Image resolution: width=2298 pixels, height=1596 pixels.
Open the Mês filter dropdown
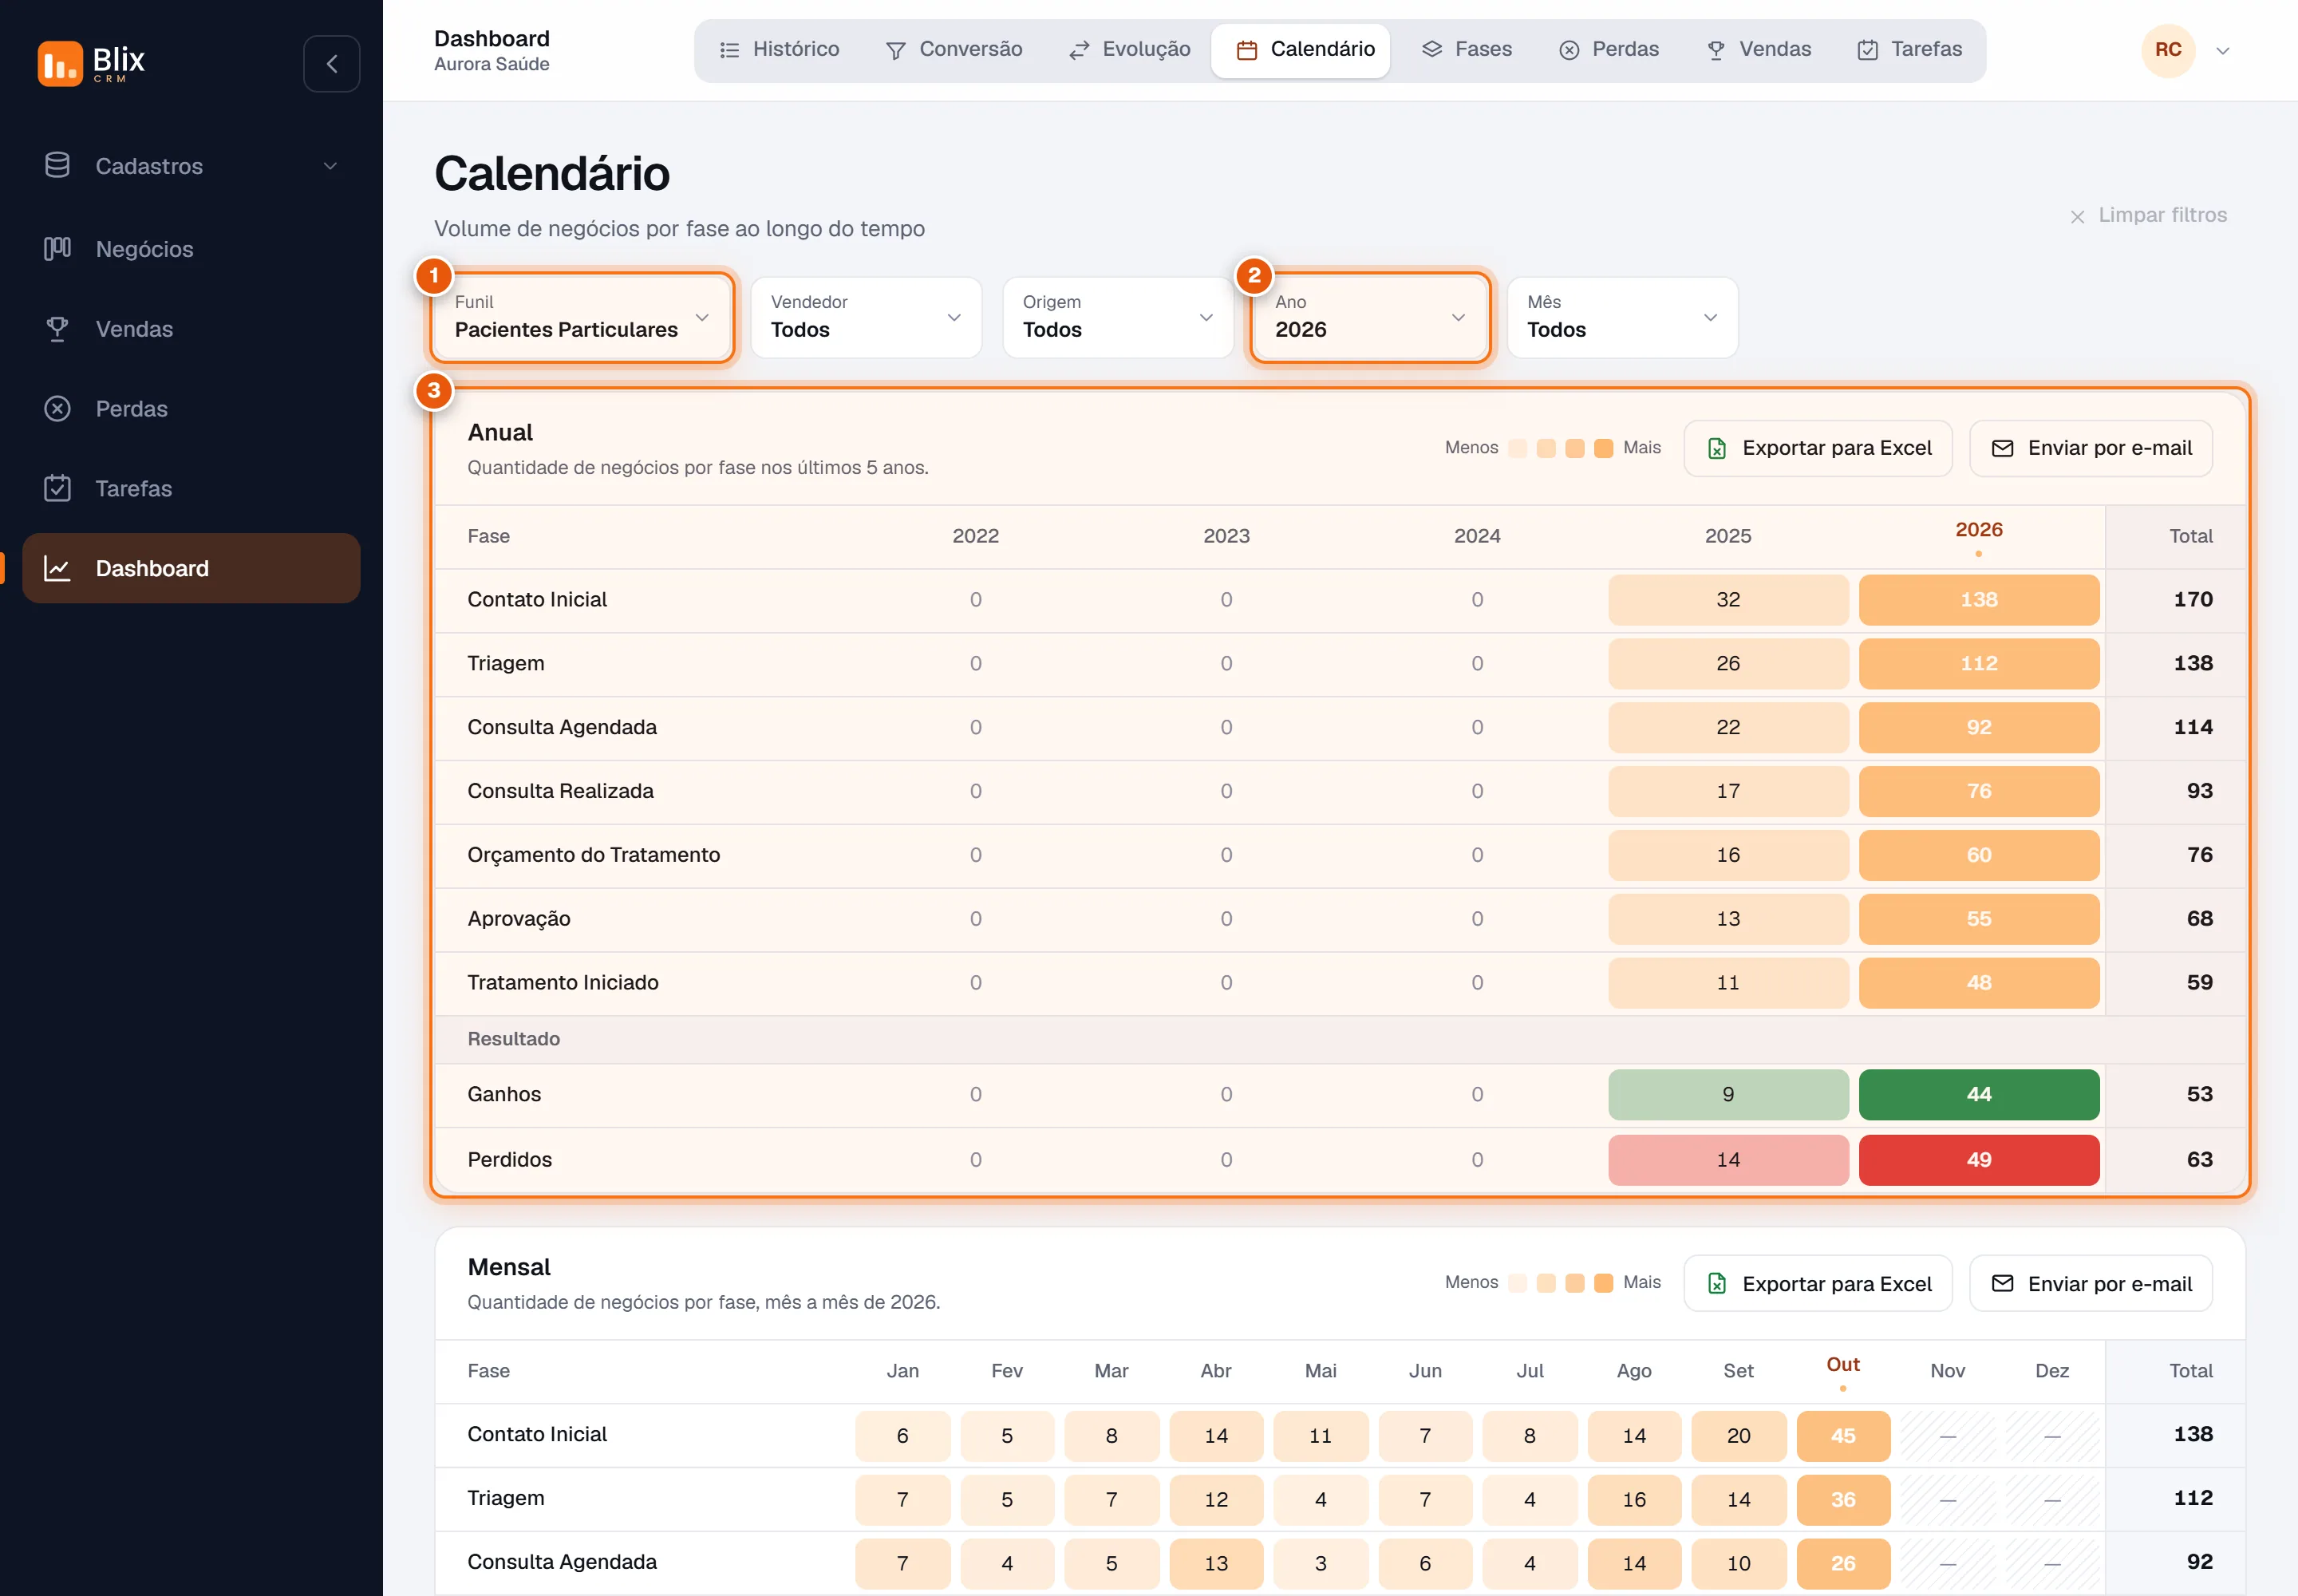coord(1622,317)
